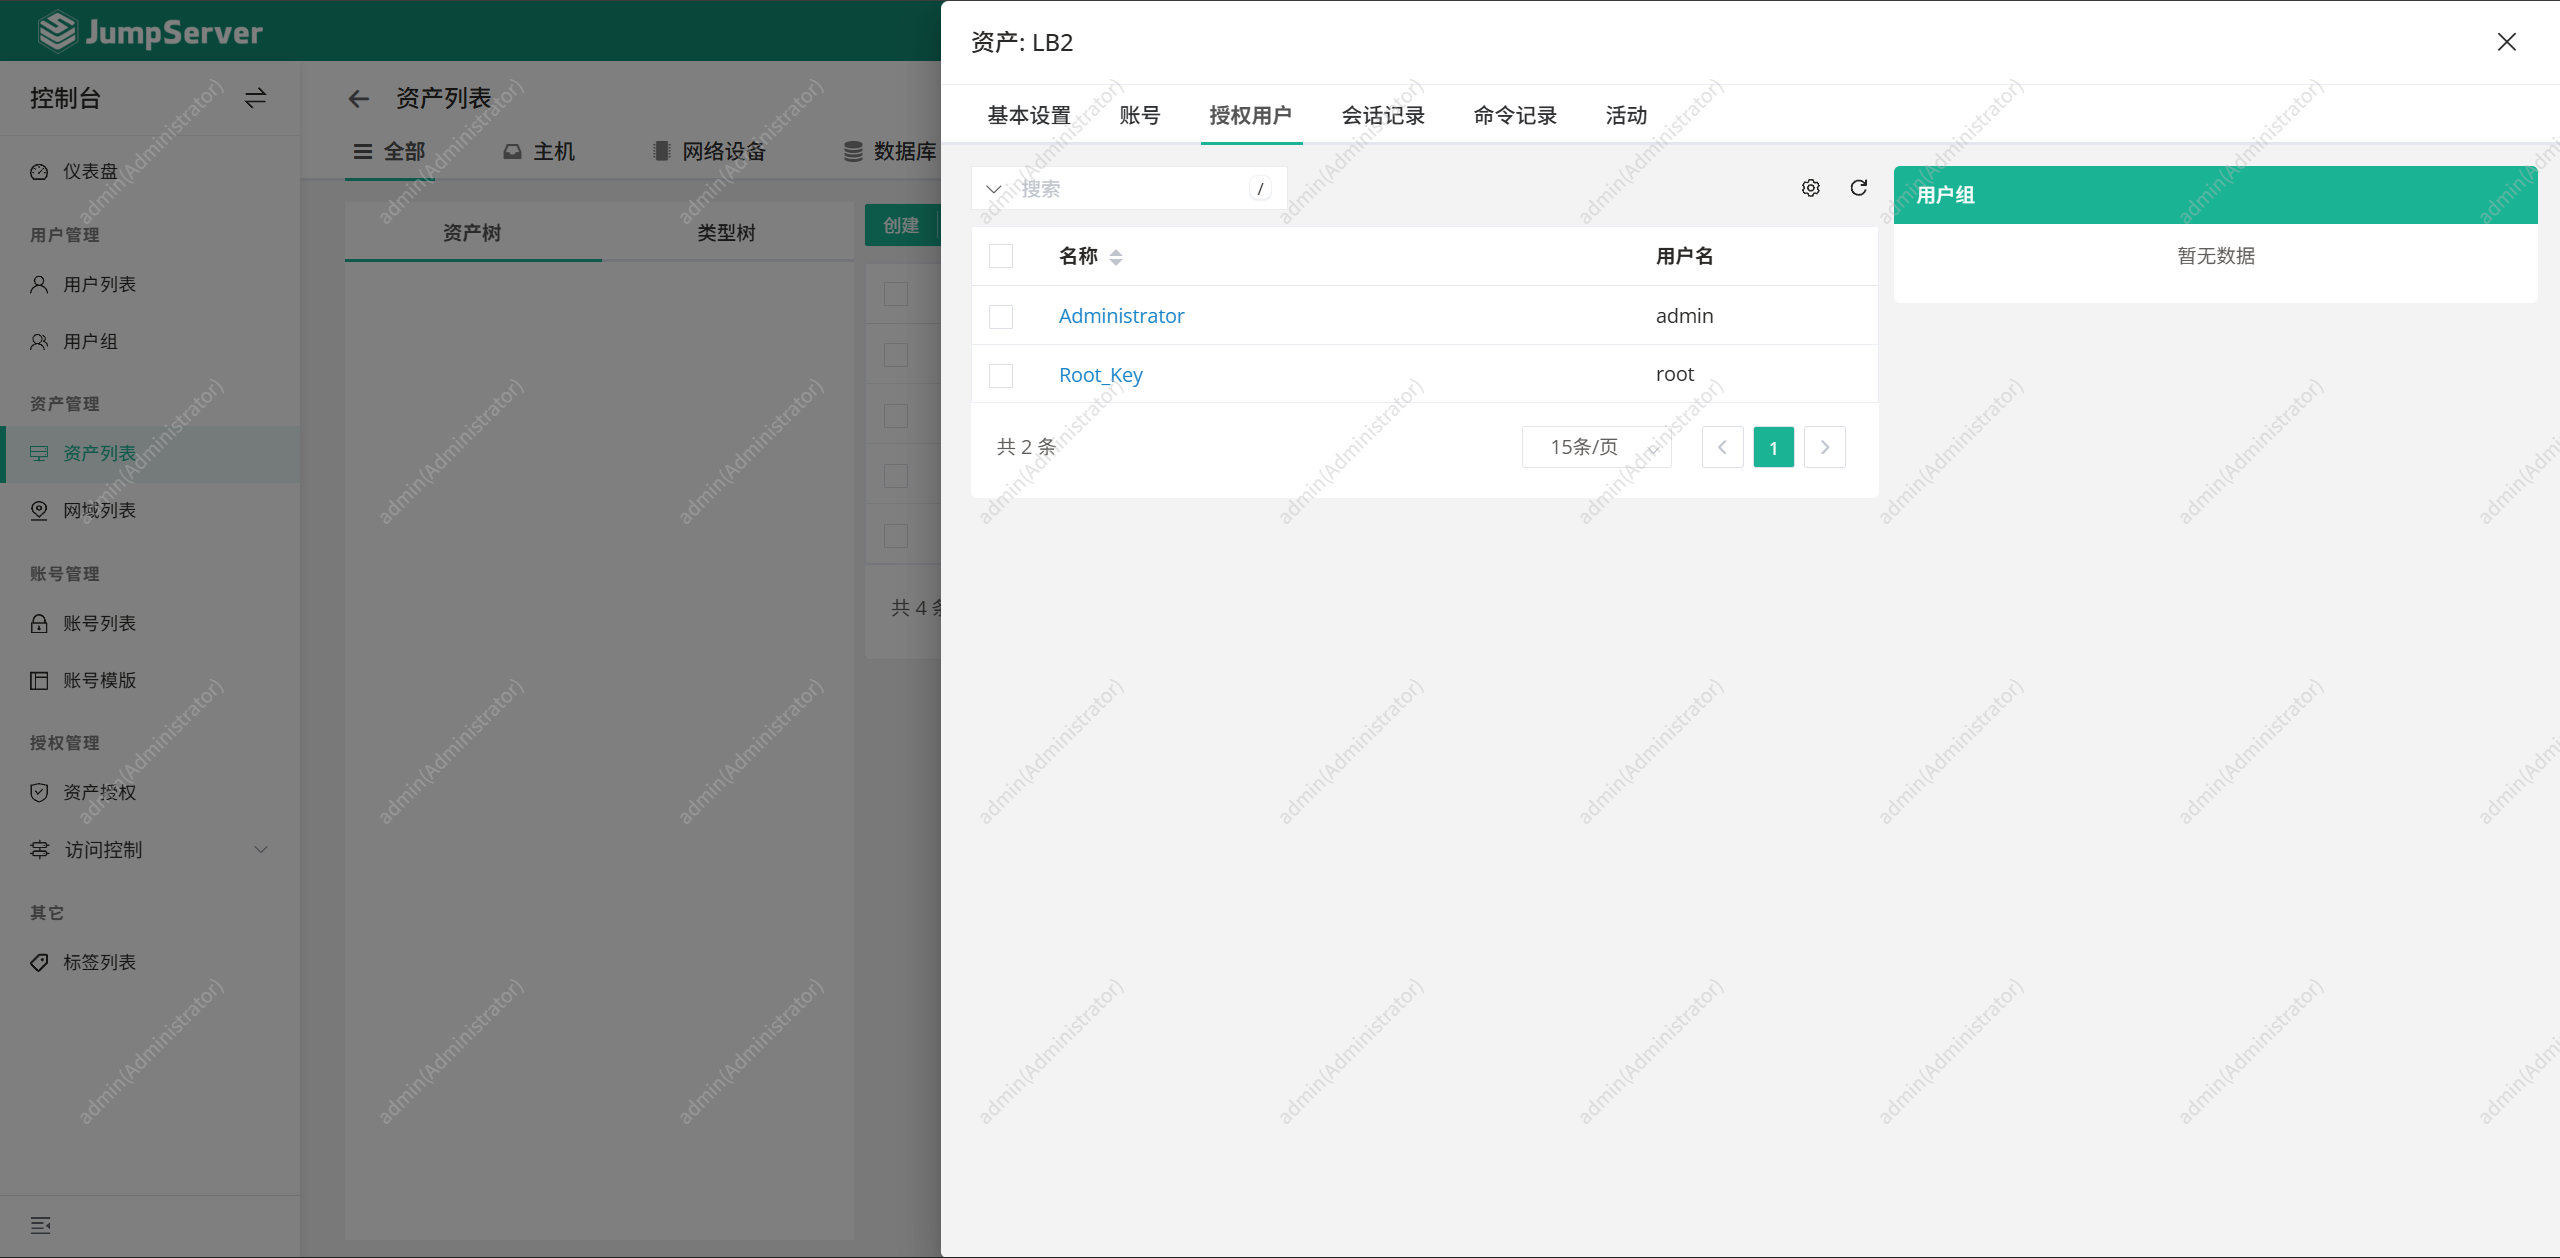Expand the search filter dropdown chevron

click(994, 189)
